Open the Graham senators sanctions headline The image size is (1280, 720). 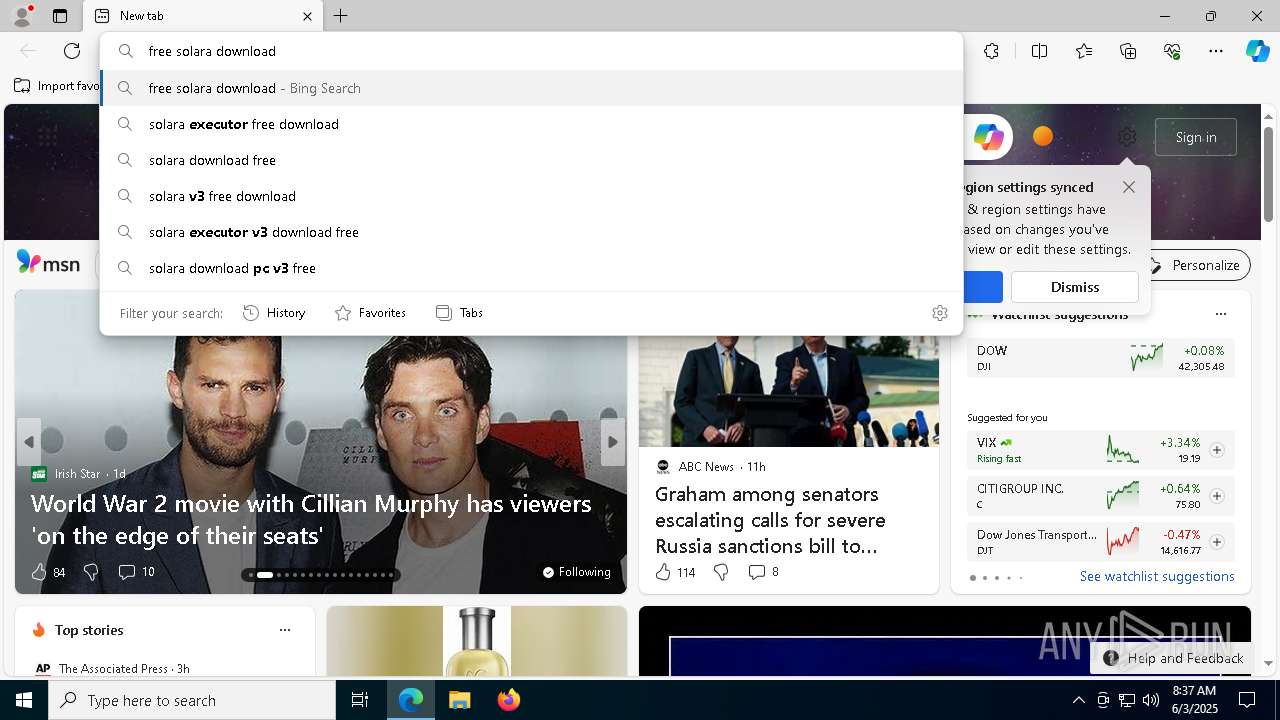(770, 520)
